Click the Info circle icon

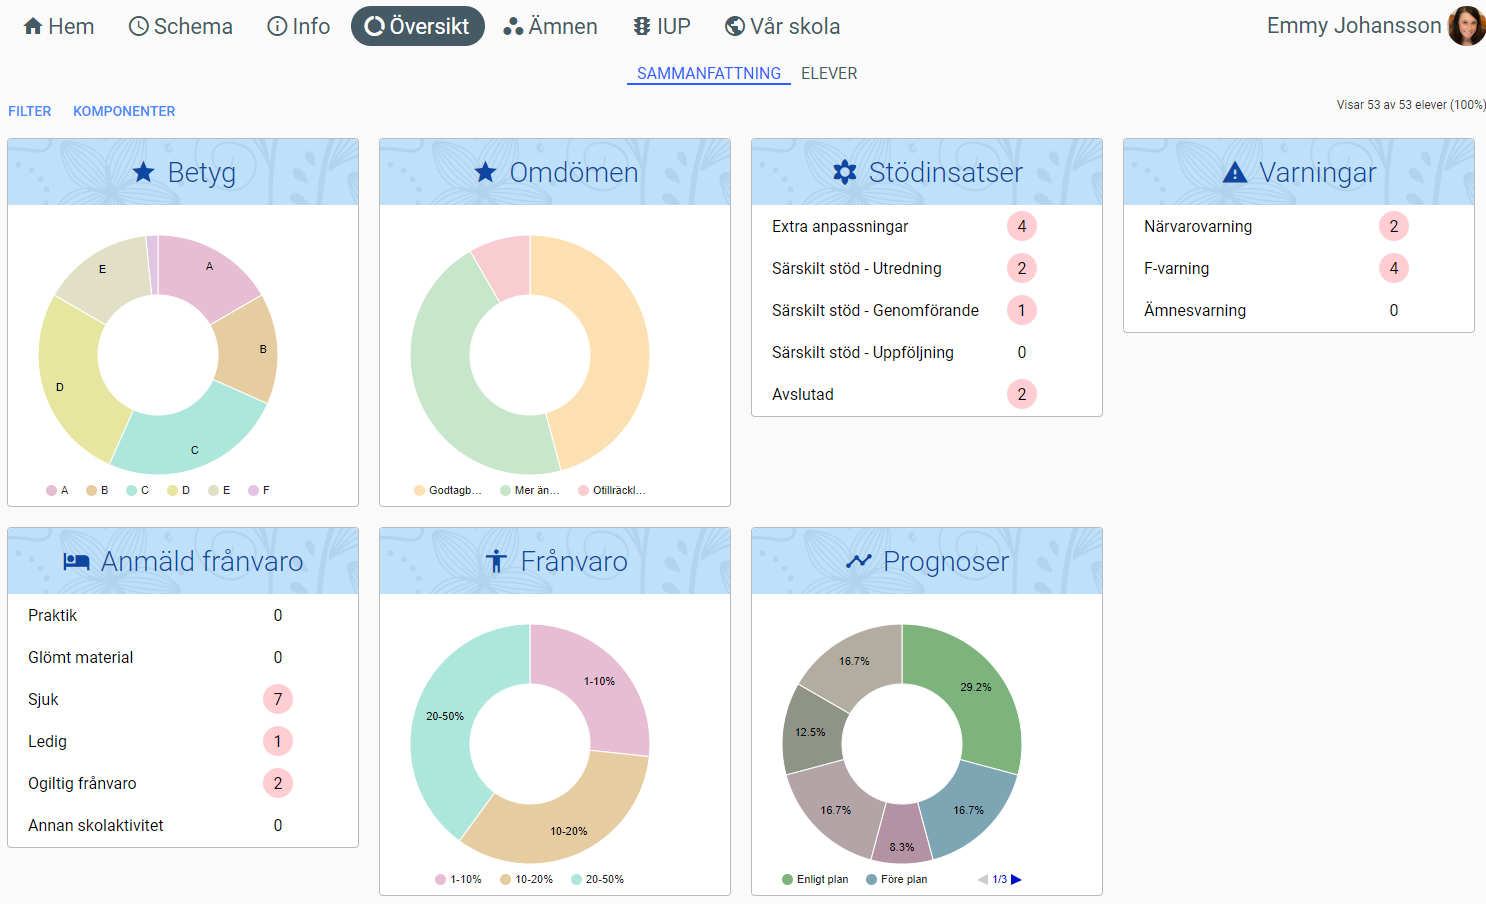pos(277,27)
